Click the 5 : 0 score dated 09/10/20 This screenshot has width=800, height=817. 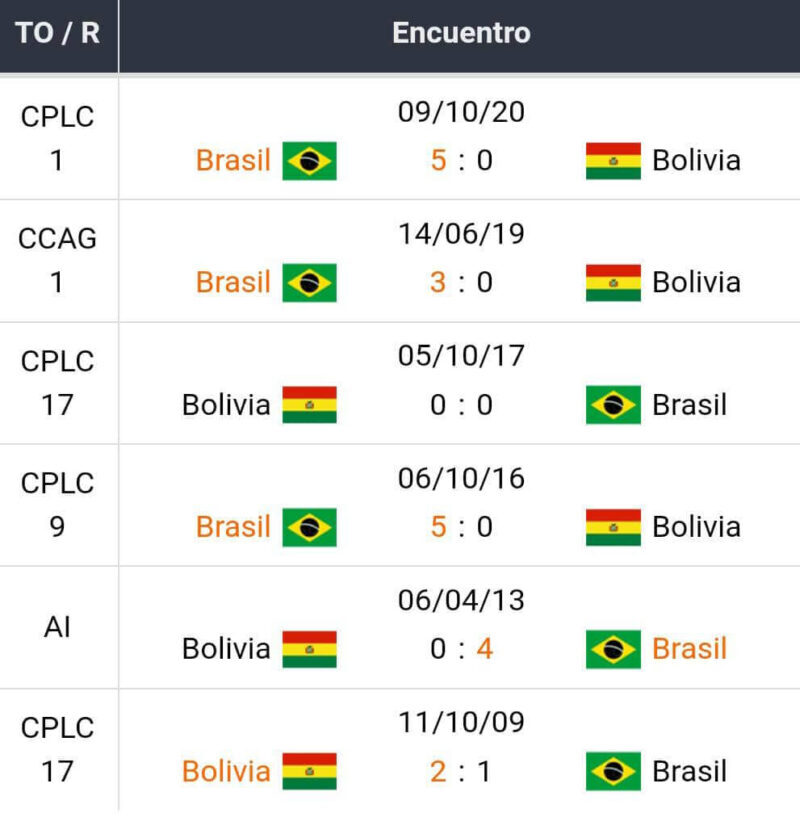point(461,161)
